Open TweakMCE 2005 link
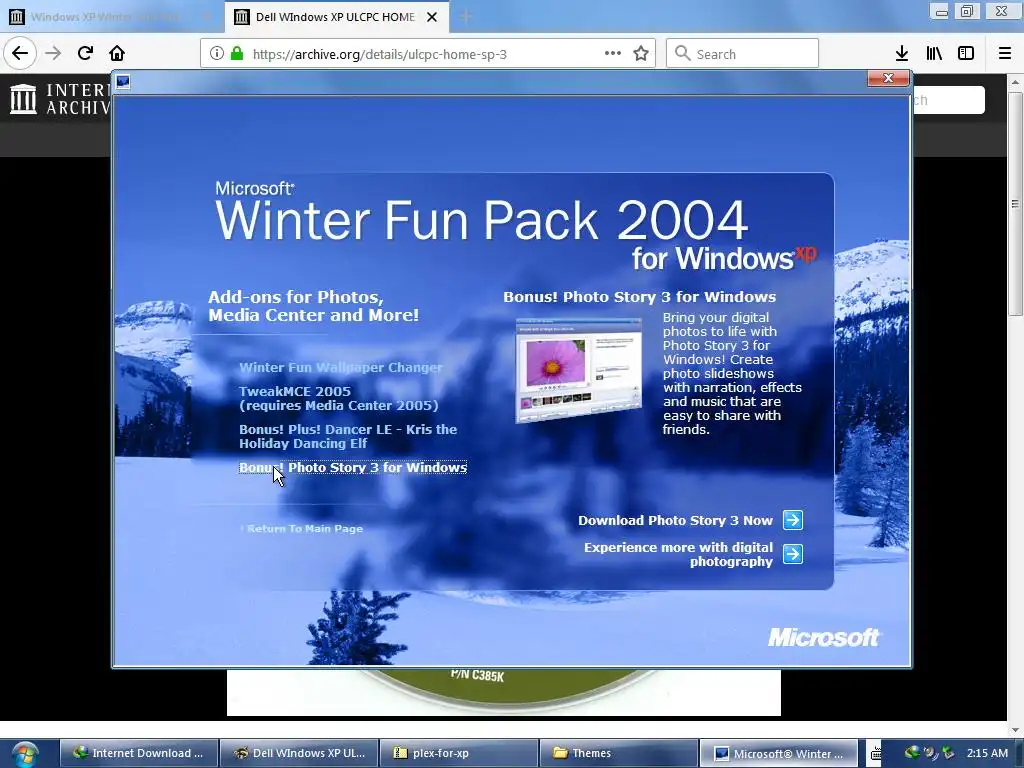The height and width of the screenshot is (768, 1024). click(338, 398)
